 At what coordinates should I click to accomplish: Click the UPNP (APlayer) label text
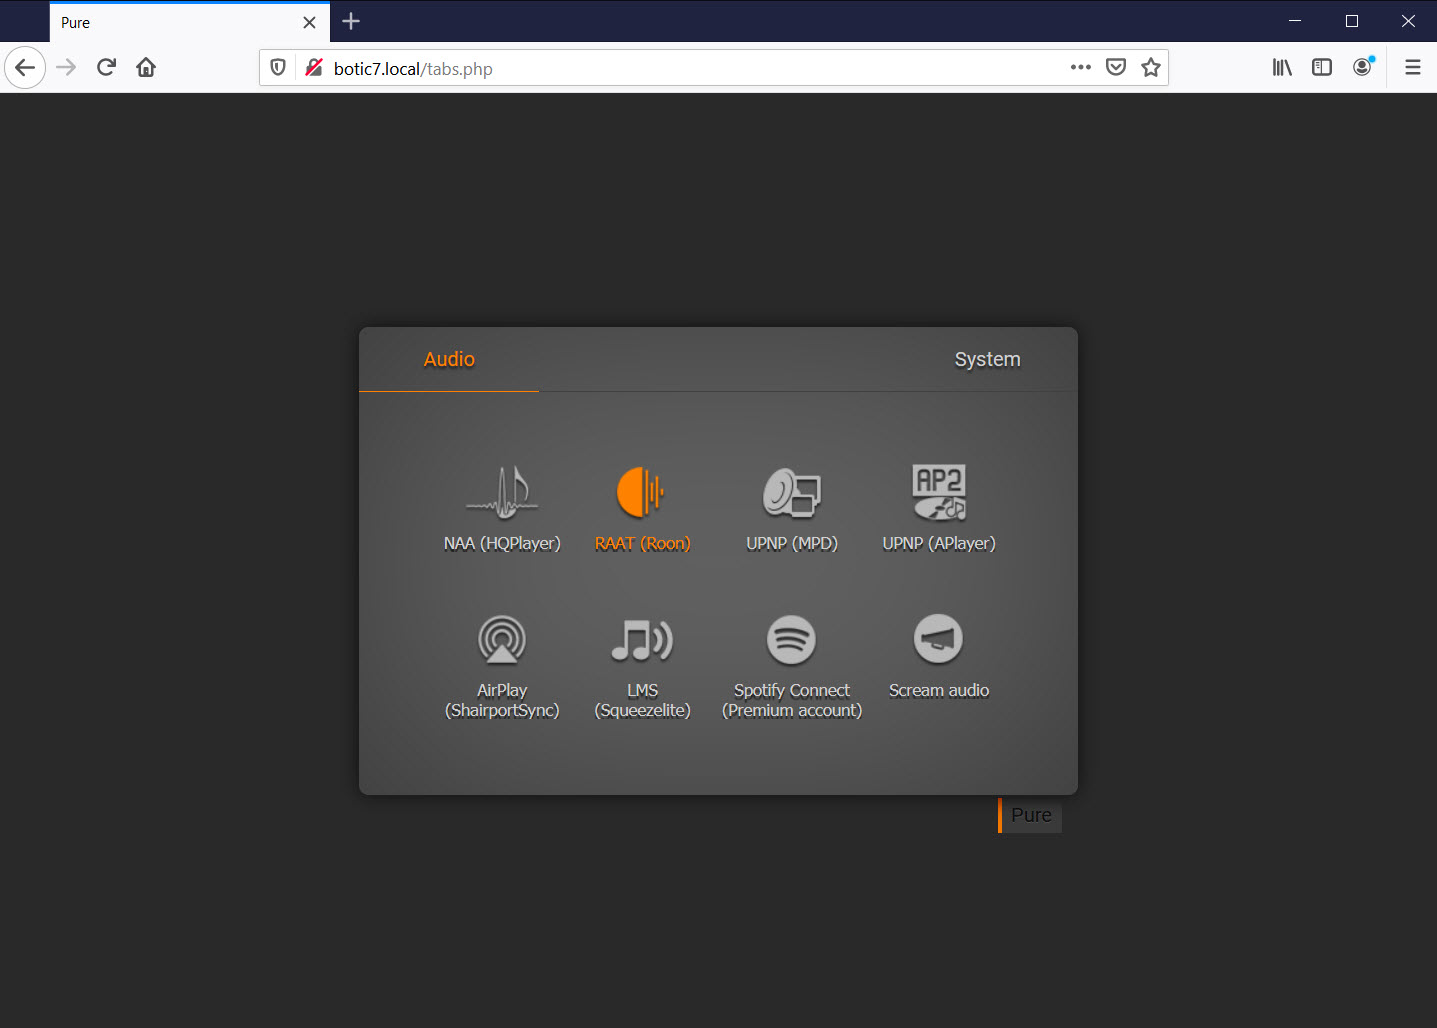939,543
